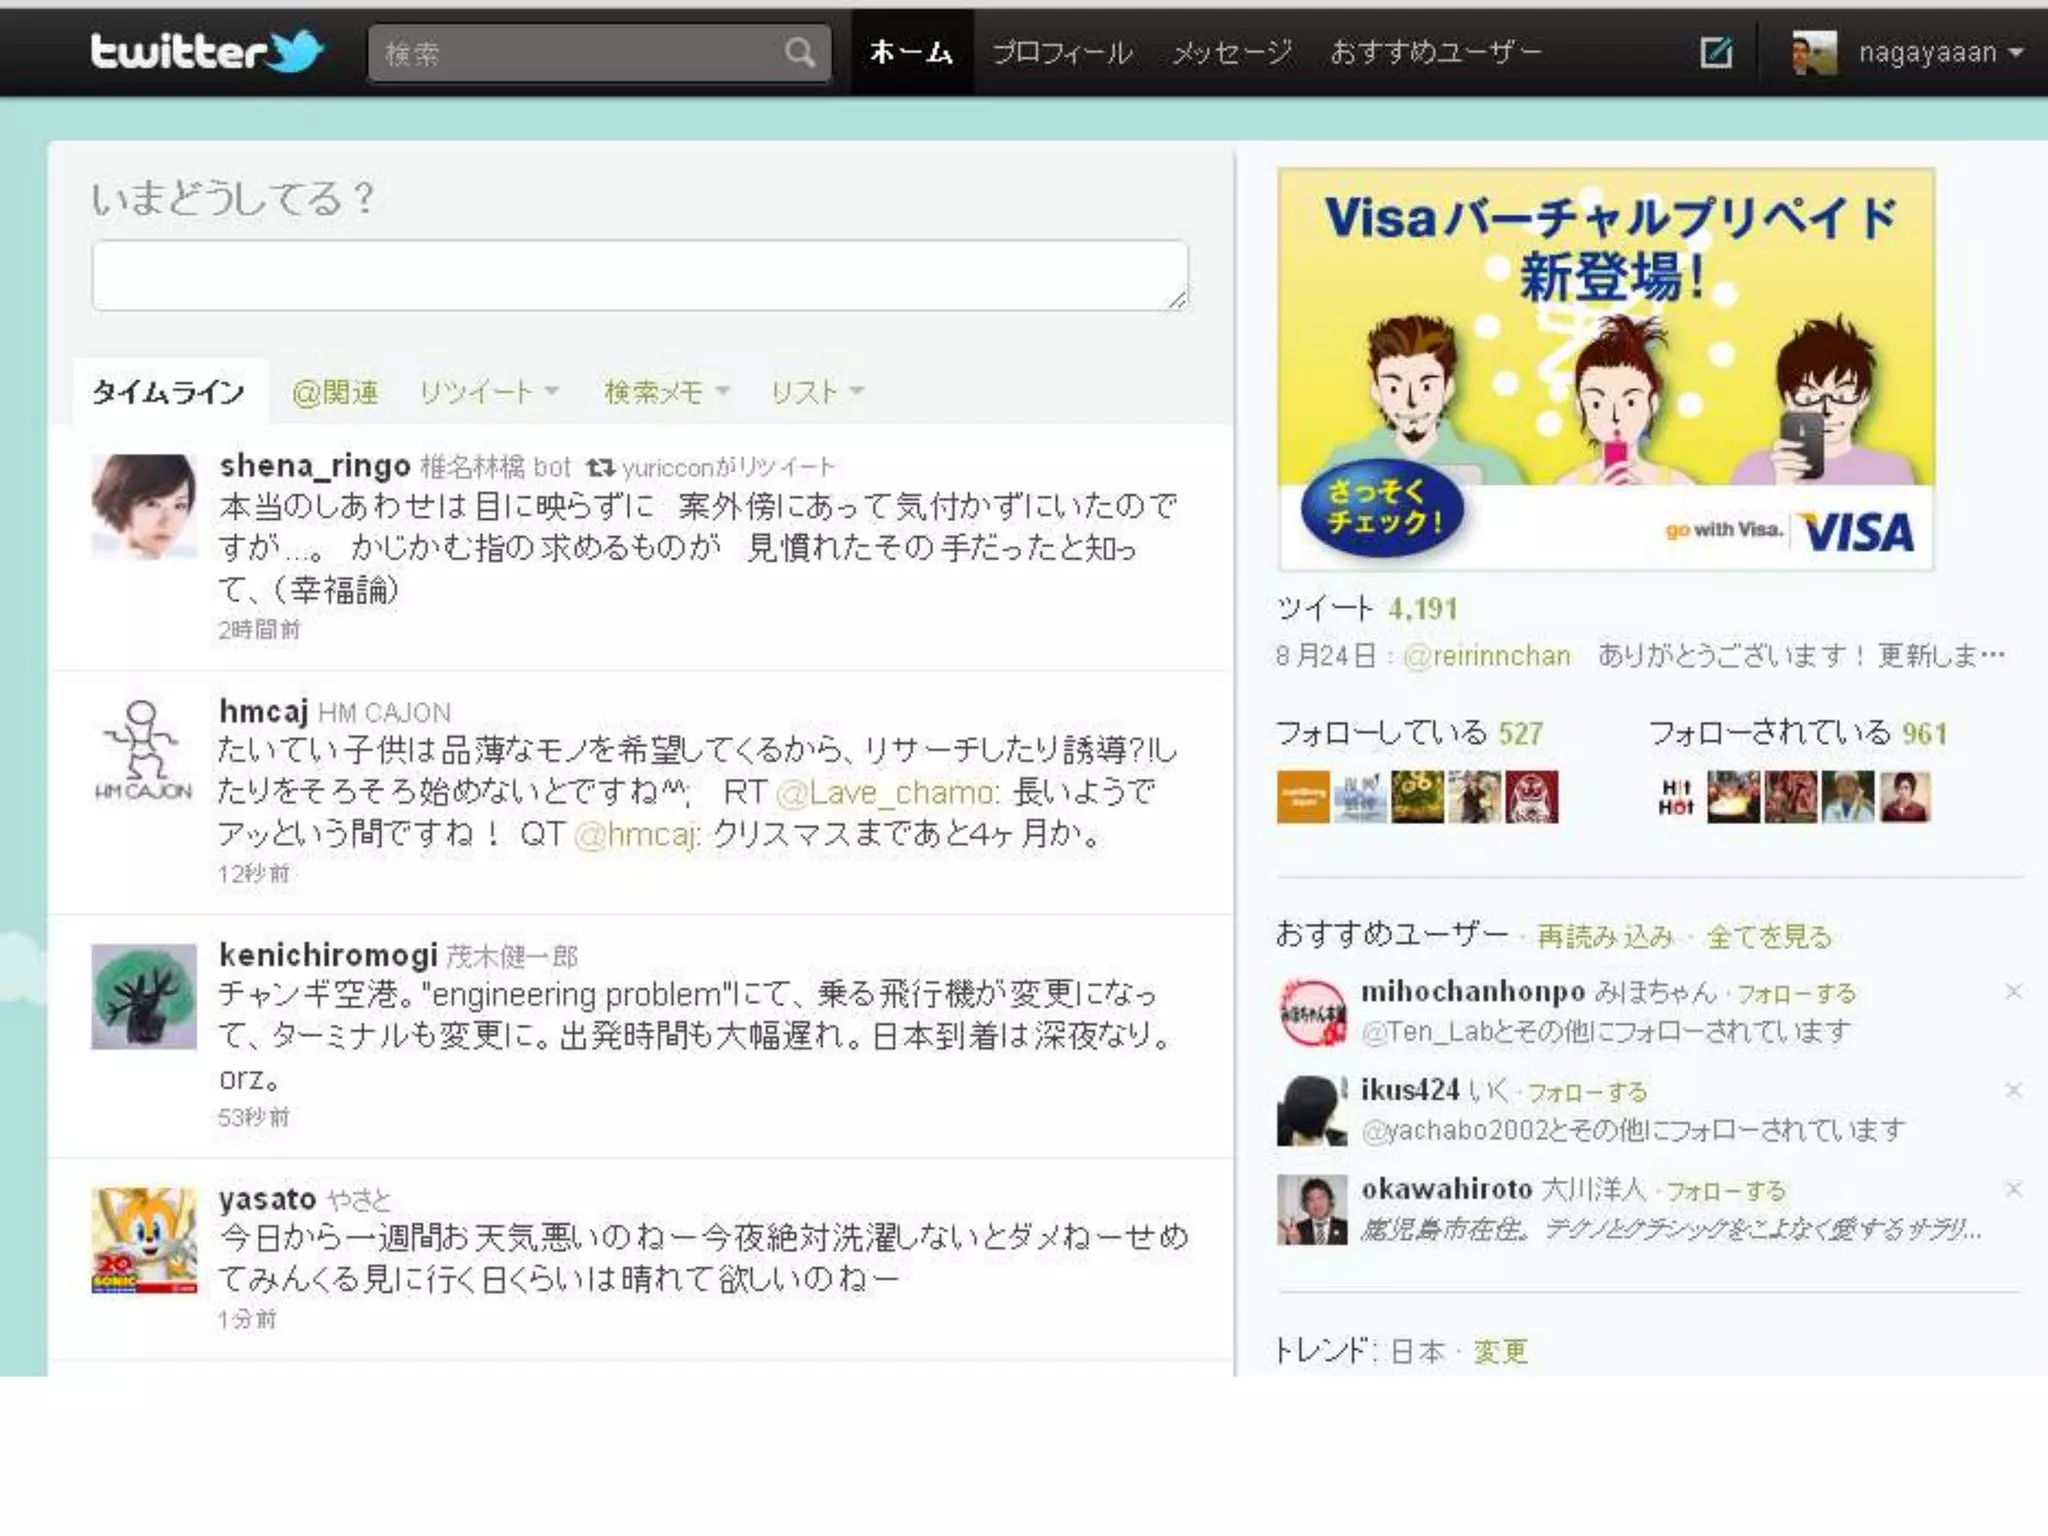Screen dimensions: 2048x1536
Task: Open メッセージ in the top navigation
Action: [x=1232, y=52]
